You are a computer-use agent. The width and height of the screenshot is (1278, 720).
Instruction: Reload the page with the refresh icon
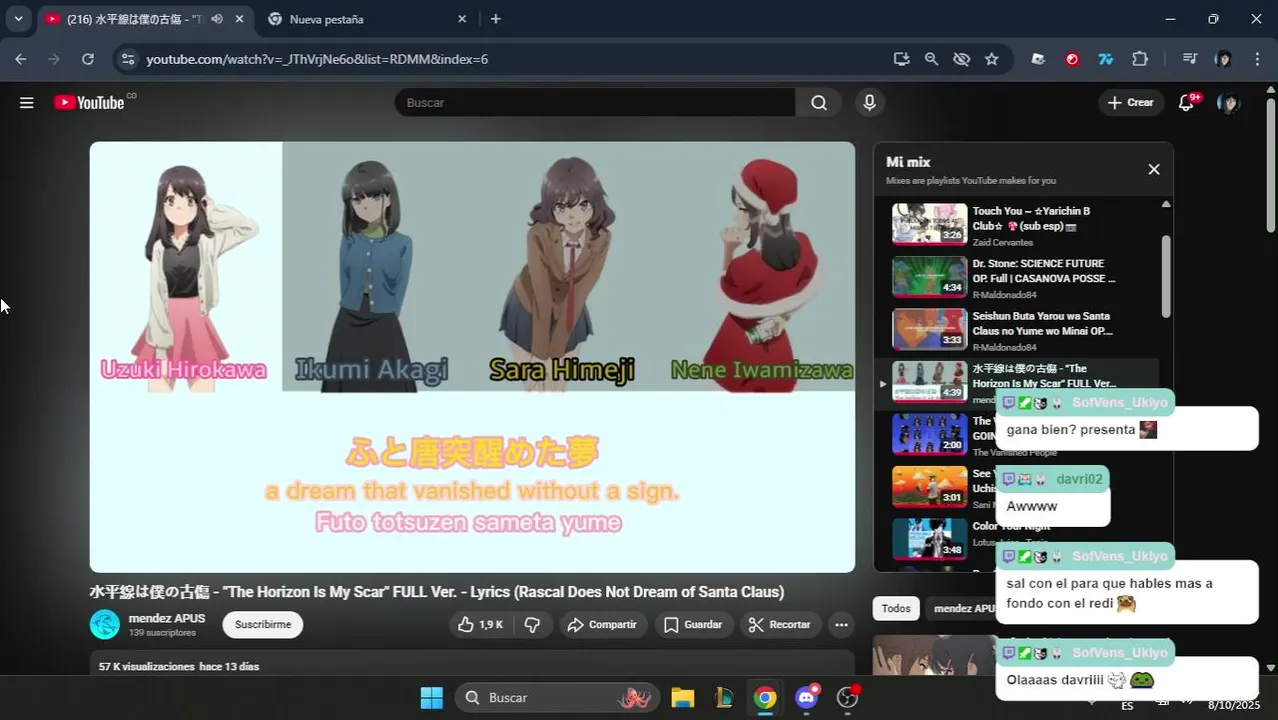(88, 59)
